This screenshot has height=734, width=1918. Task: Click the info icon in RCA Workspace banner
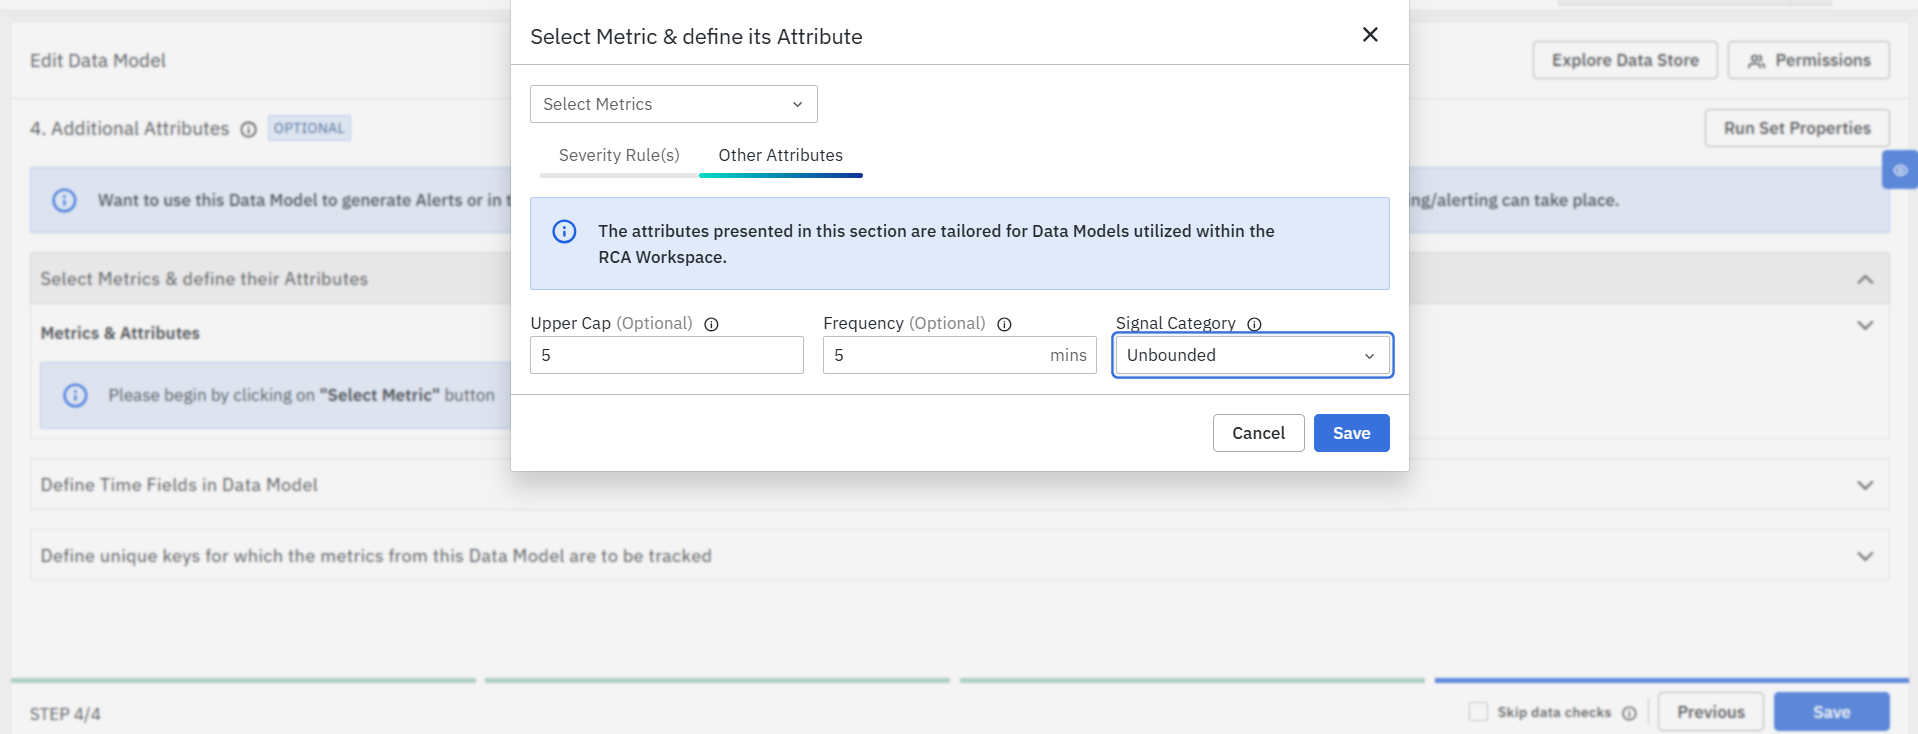[x=564, y=232]
